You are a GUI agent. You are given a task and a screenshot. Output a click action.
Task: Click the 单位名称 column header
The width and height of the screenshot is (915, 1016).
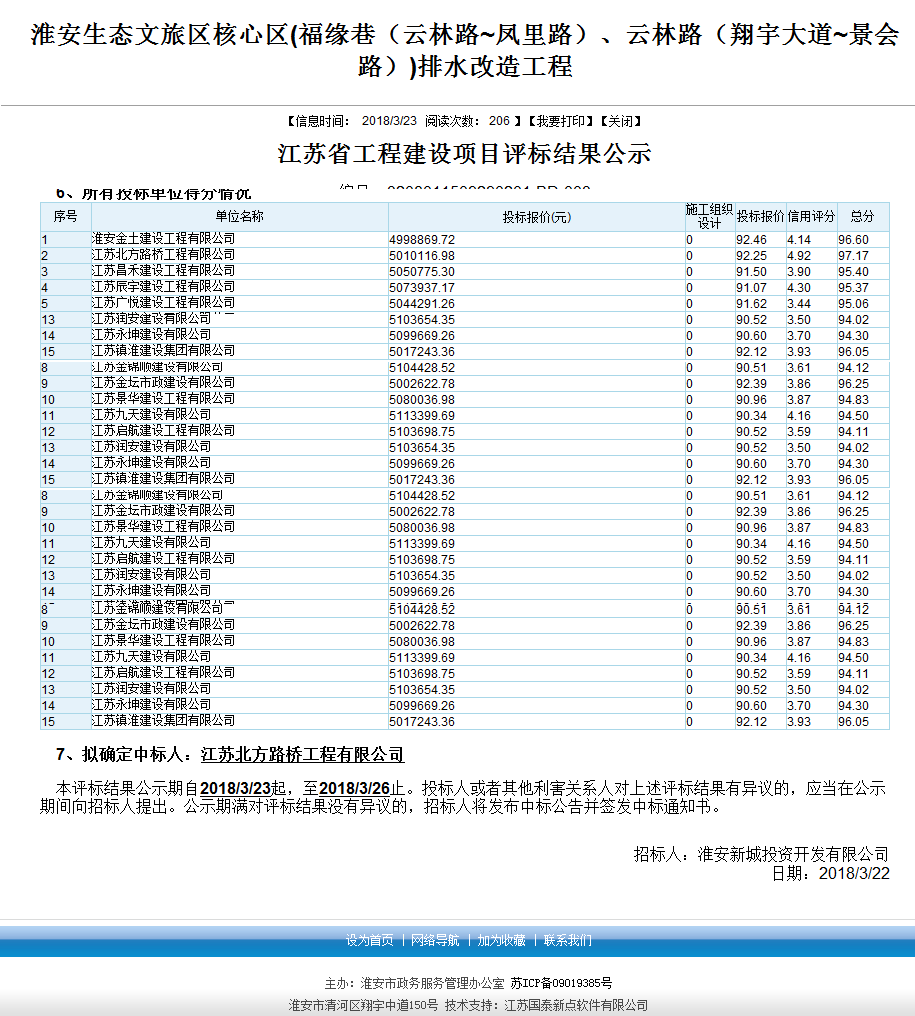coord(239,216)
